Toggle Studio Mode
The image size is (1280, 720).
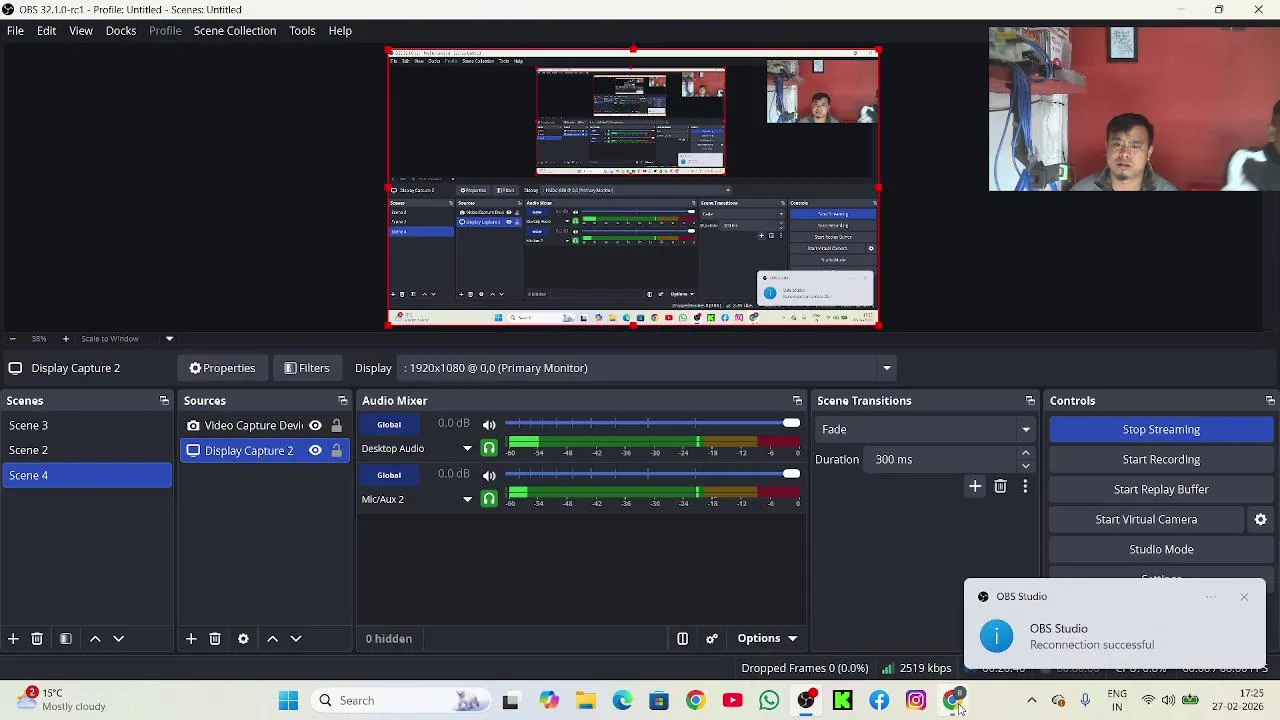(1161, 549)
